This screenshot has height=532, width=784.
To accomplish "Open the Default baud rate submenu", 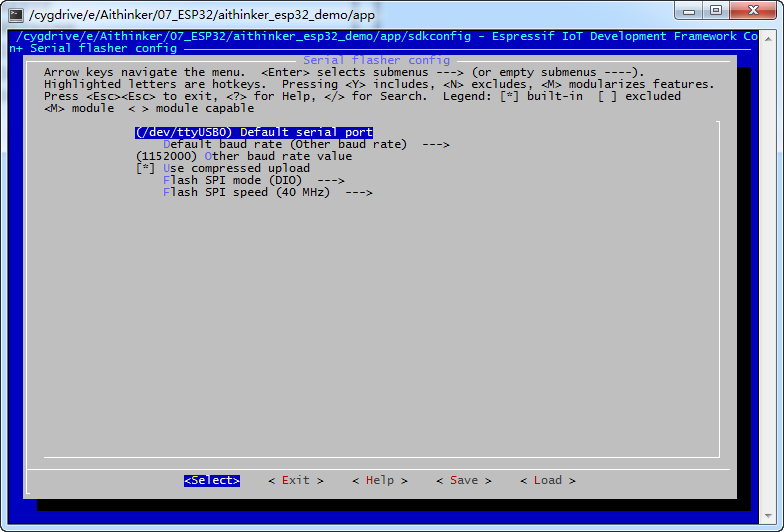I will [x=306, y=144].
